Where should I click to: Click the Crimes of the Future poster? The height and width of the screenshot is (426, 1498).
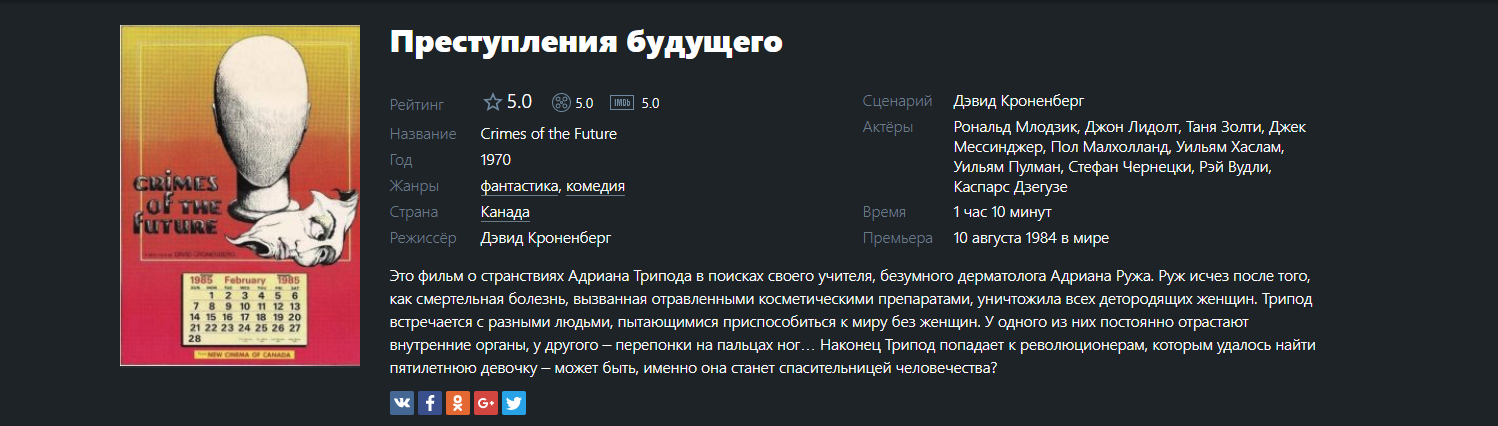pyautogui.click(x=239, y=196)
